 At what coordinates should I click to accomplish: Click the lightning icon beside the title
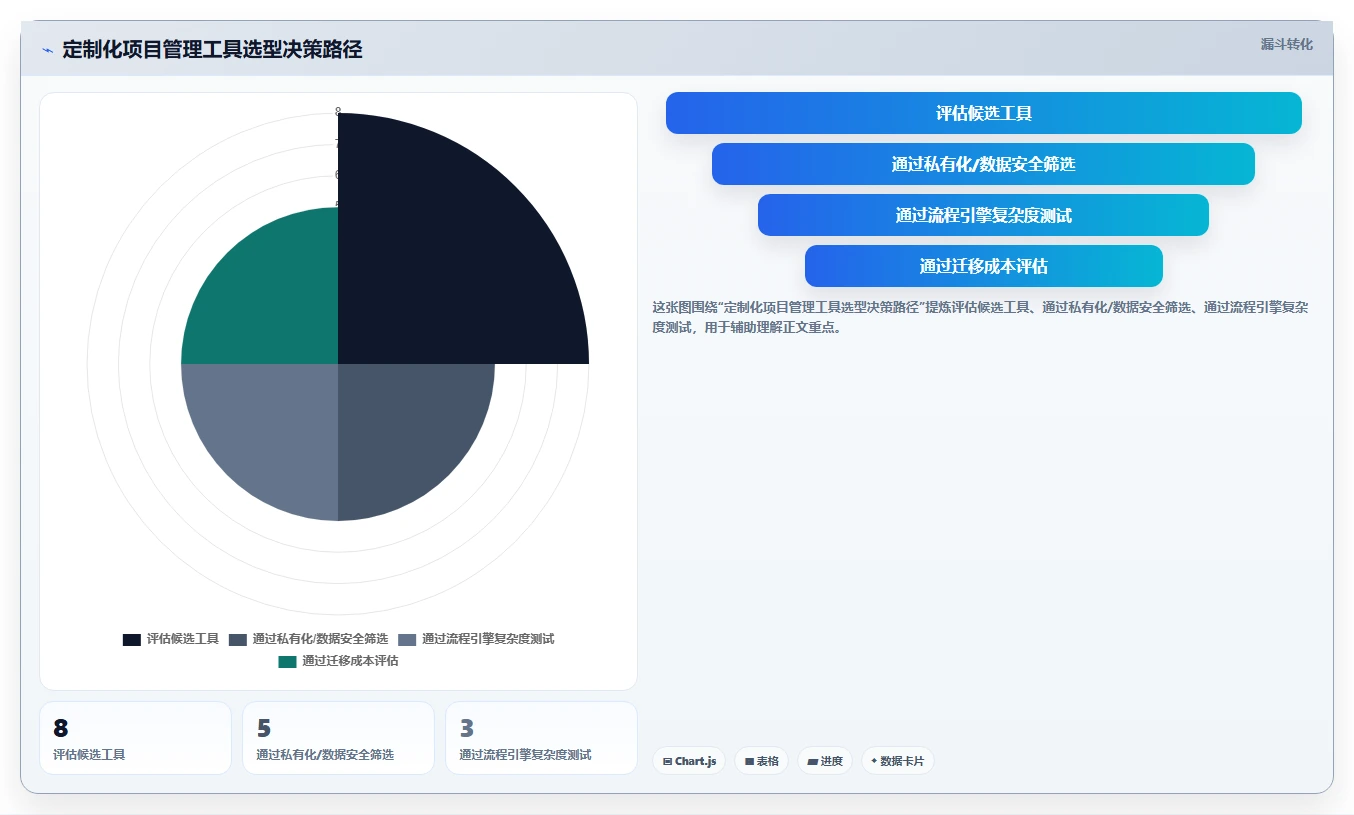click(x=47, y=50)
